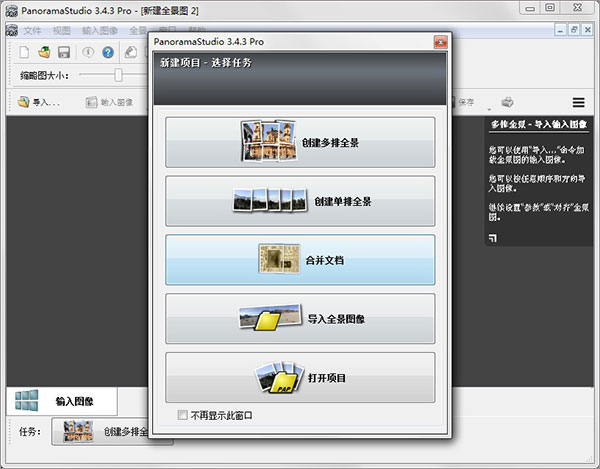Viewport: 600px width, 469px height.
Task: Open the 视图 menu
Action: (x=61, y=31)
